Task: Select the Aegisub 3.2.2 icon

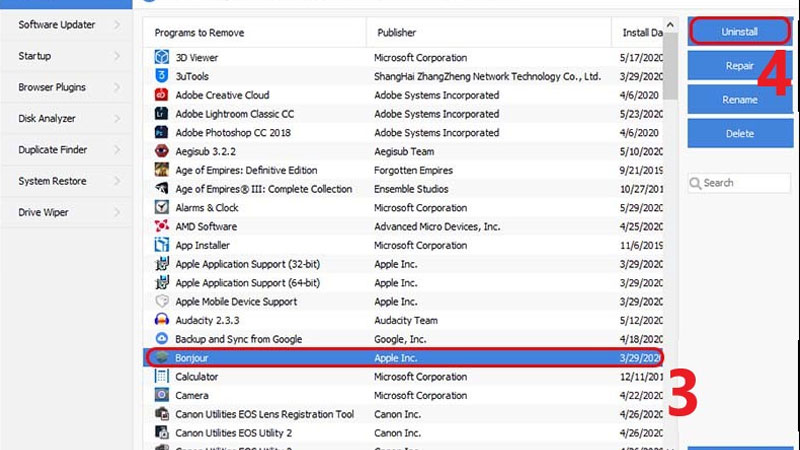Action: pyautogui.click(x=161, y=151)
